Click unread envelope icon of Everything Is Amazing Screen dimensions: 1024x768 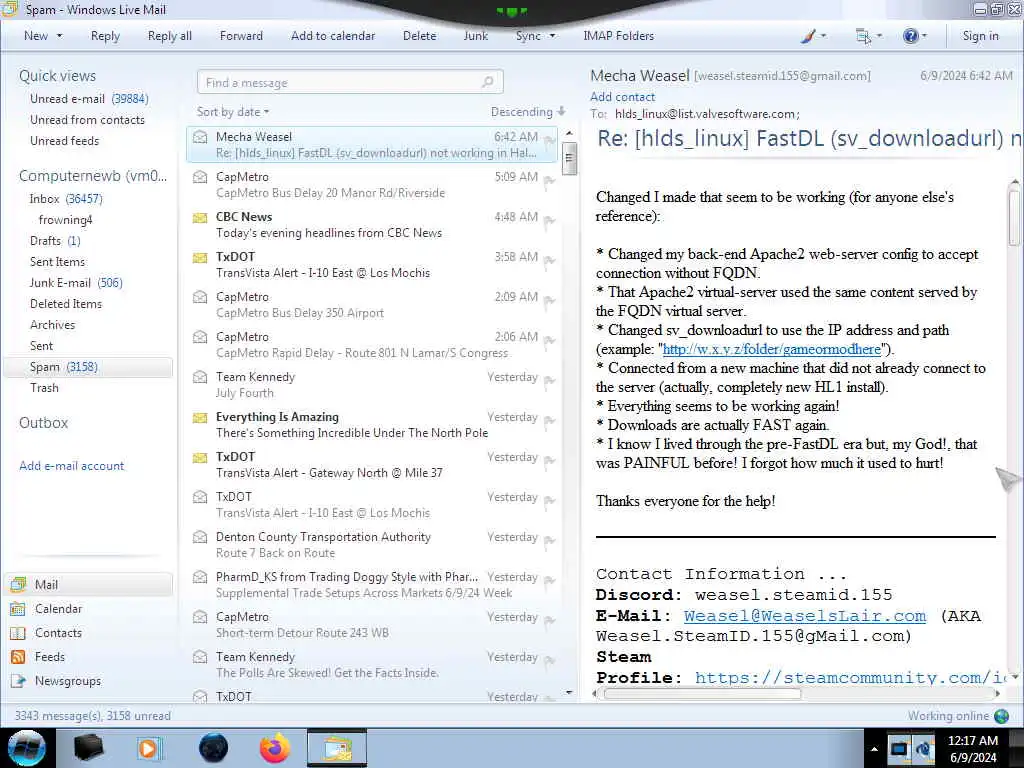click(200, 417)
